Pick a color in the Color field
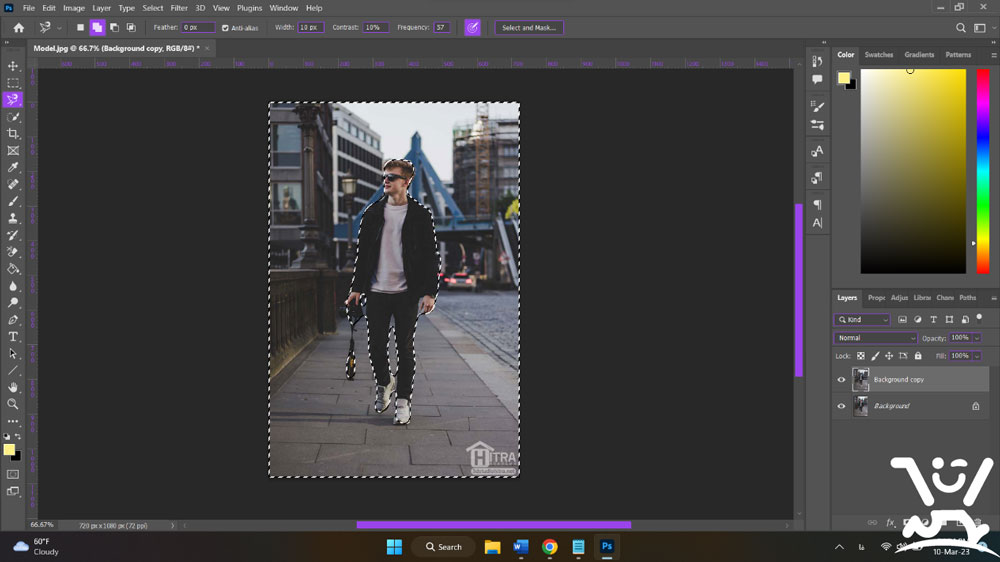1000x562 pixels. 913,171
